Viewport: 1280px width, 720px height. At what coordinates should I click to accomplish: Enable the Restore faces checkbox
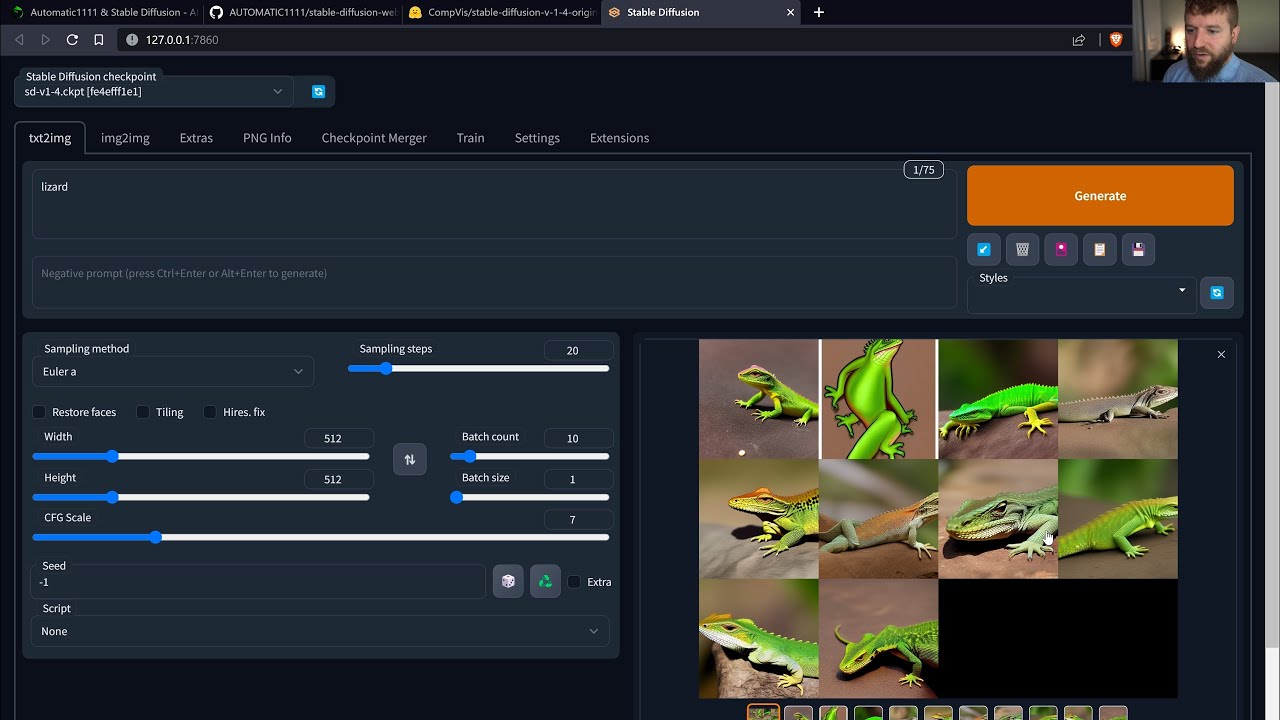pos(39,412)
